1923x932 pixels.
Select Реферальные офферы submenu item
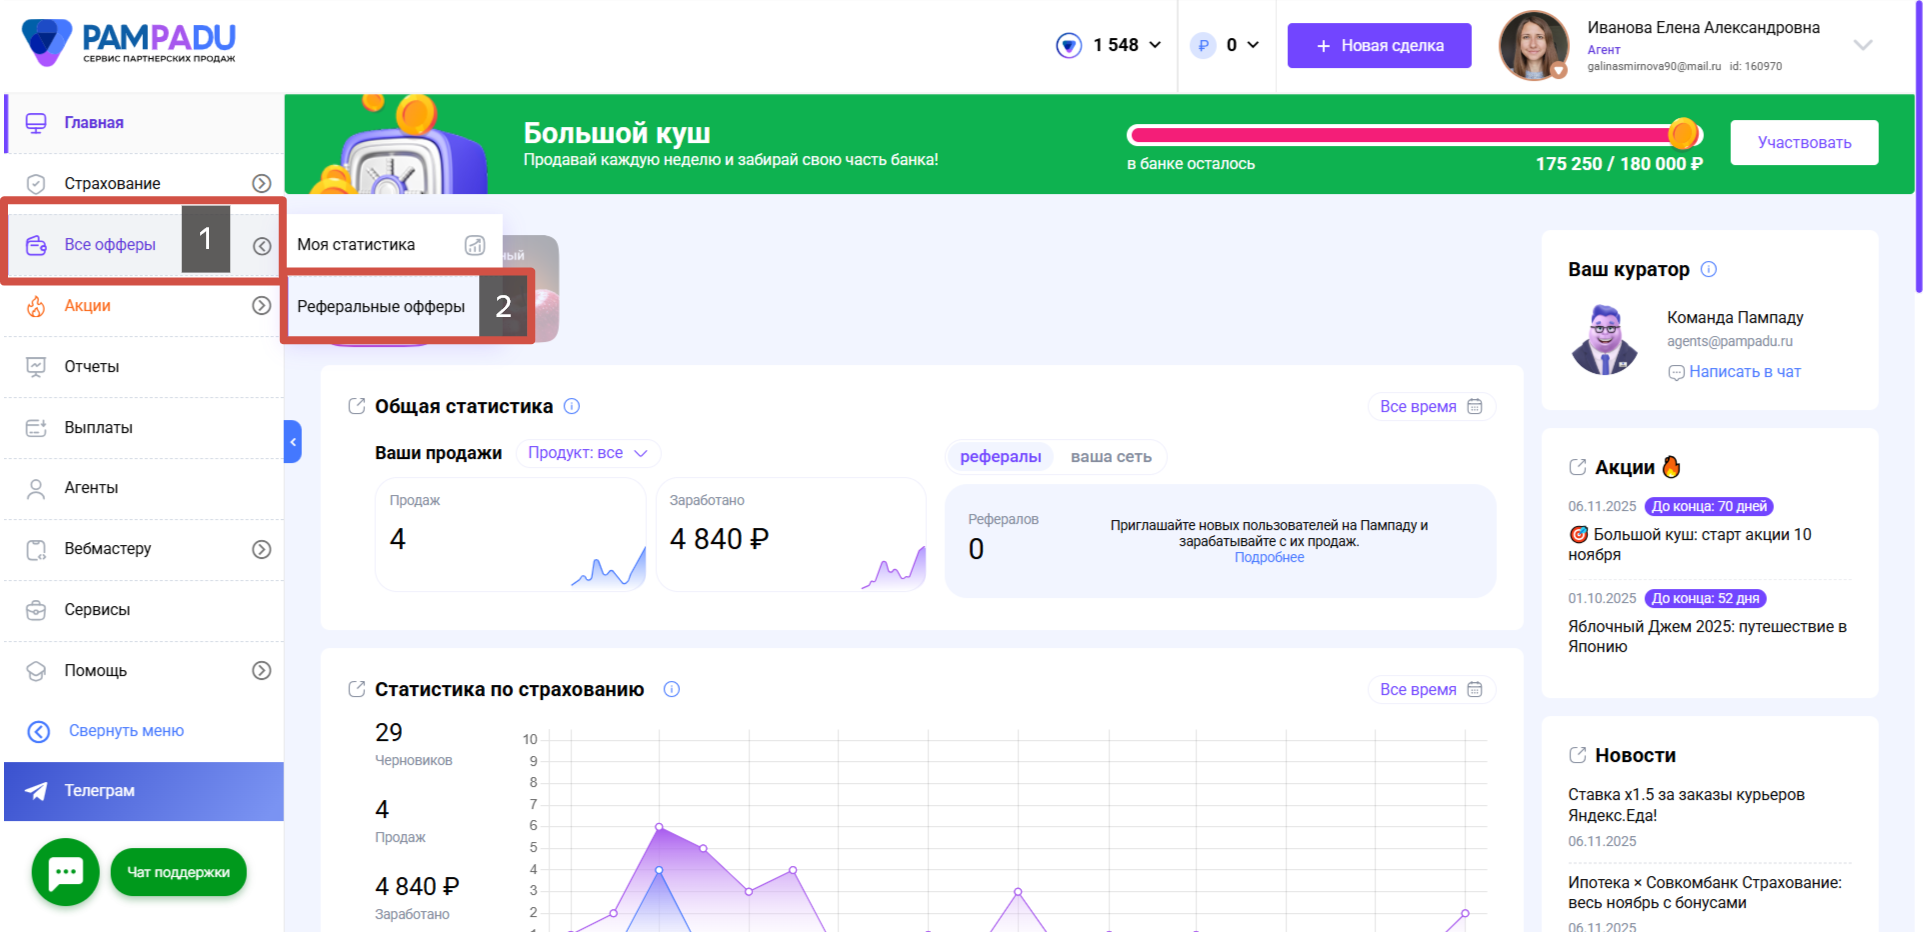point(381,307)
